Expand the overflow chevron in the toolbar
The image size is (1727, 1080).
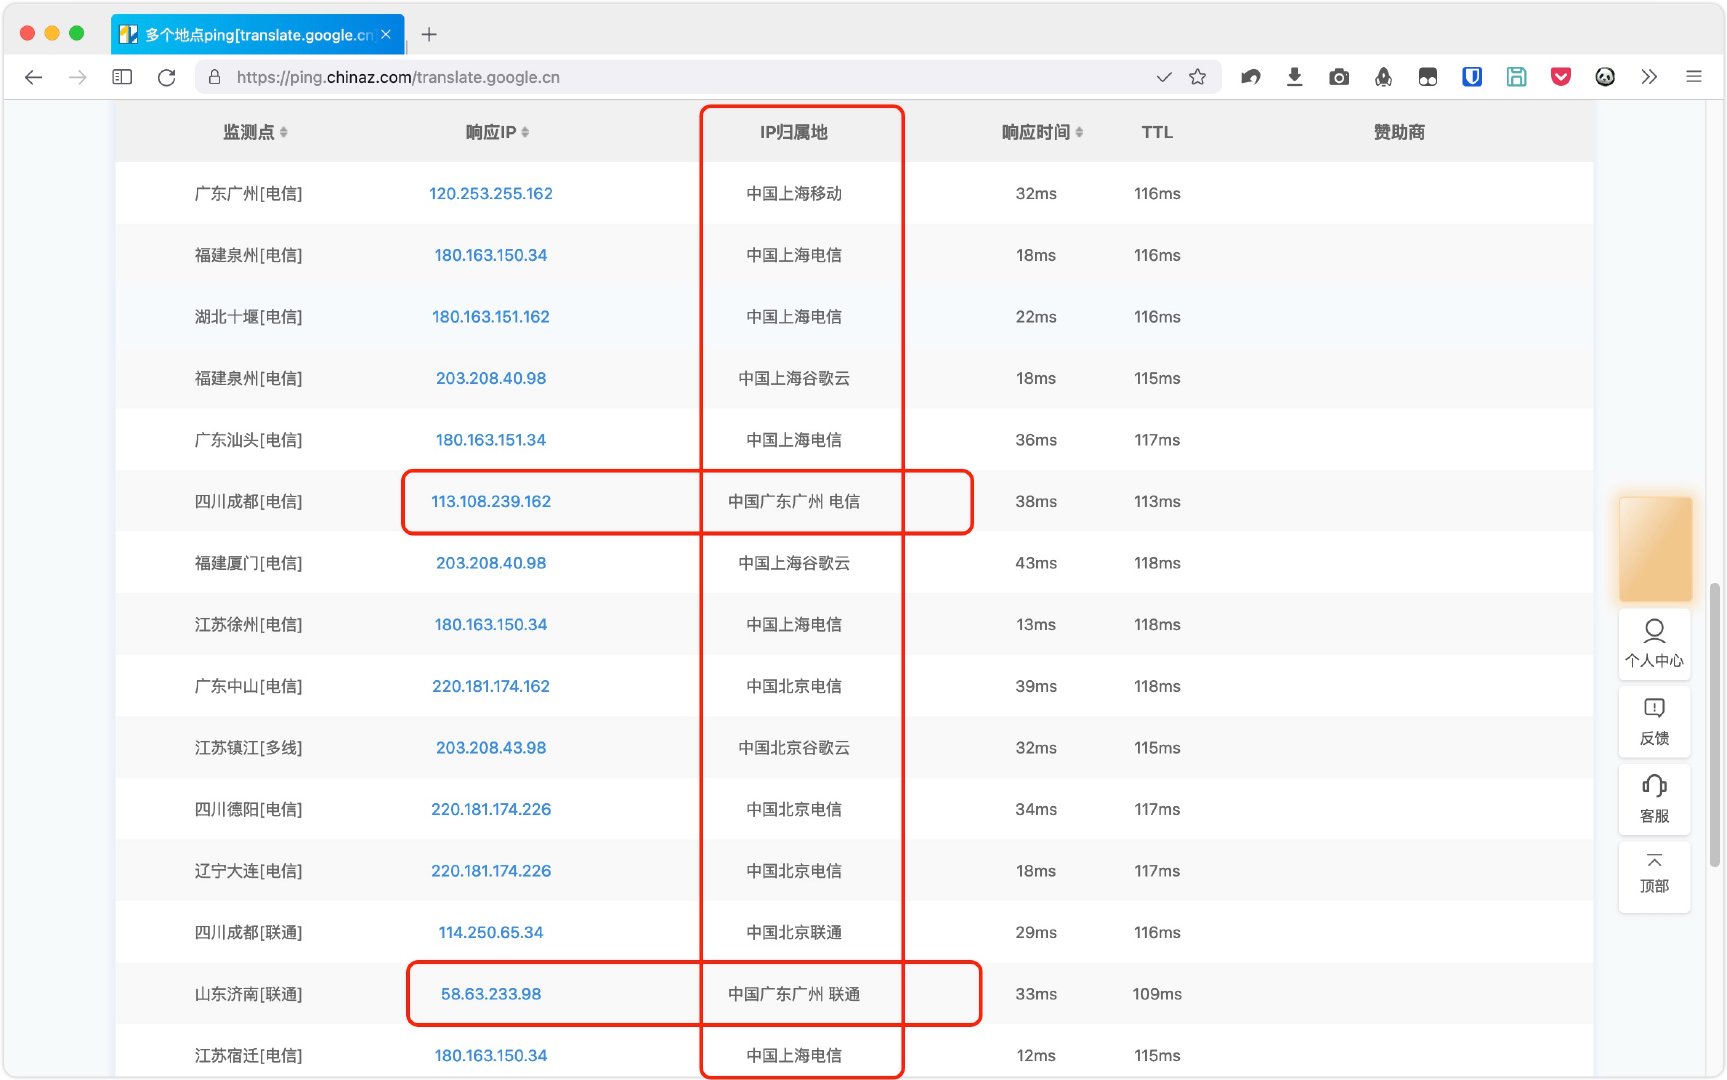click(1650, 76)
